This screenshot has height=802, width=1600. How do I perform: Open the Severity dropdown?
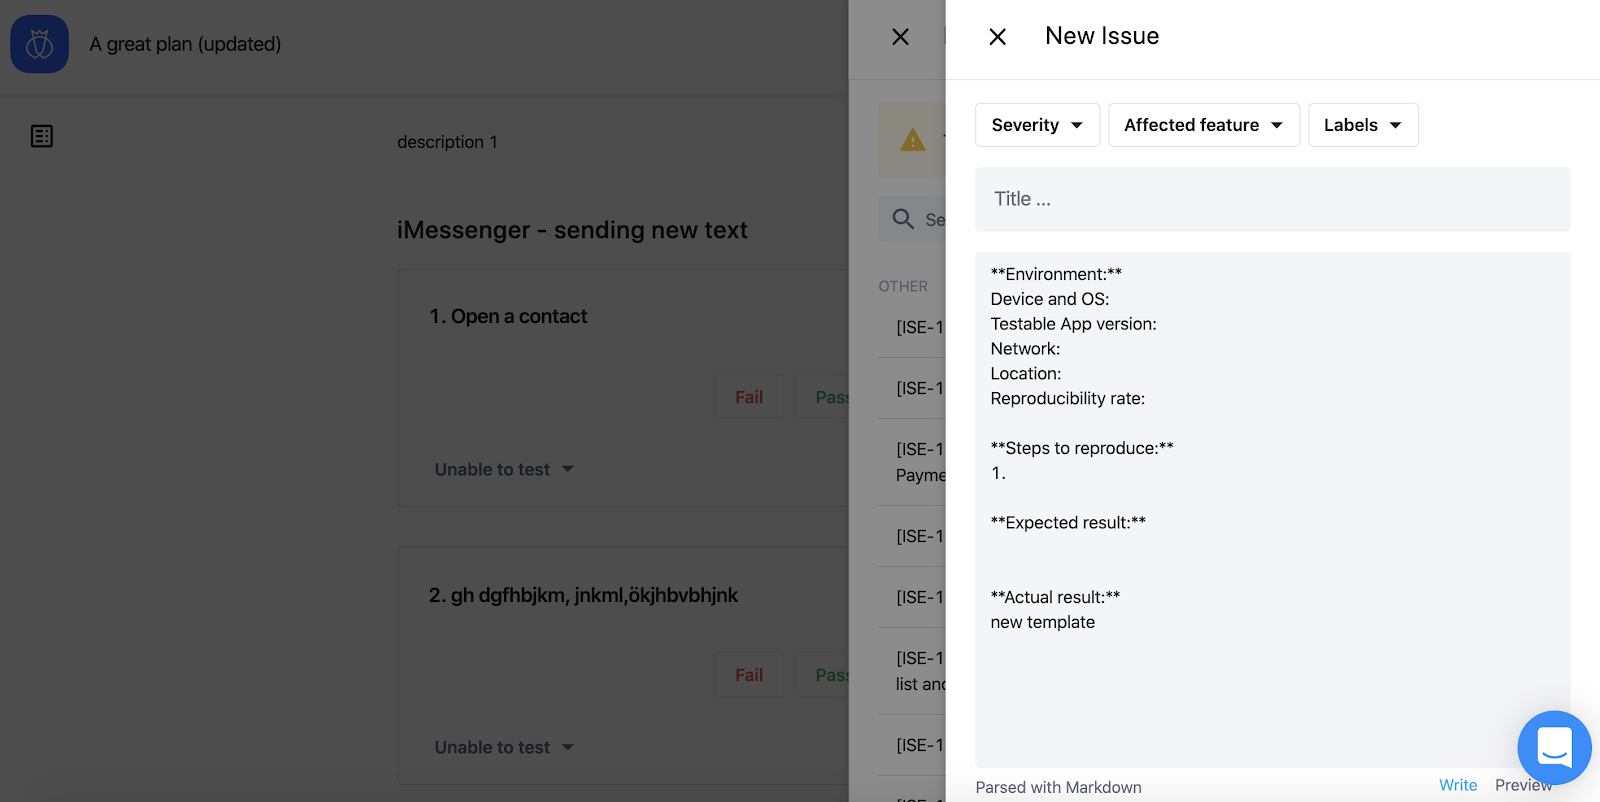click(x=1037, y=124)
